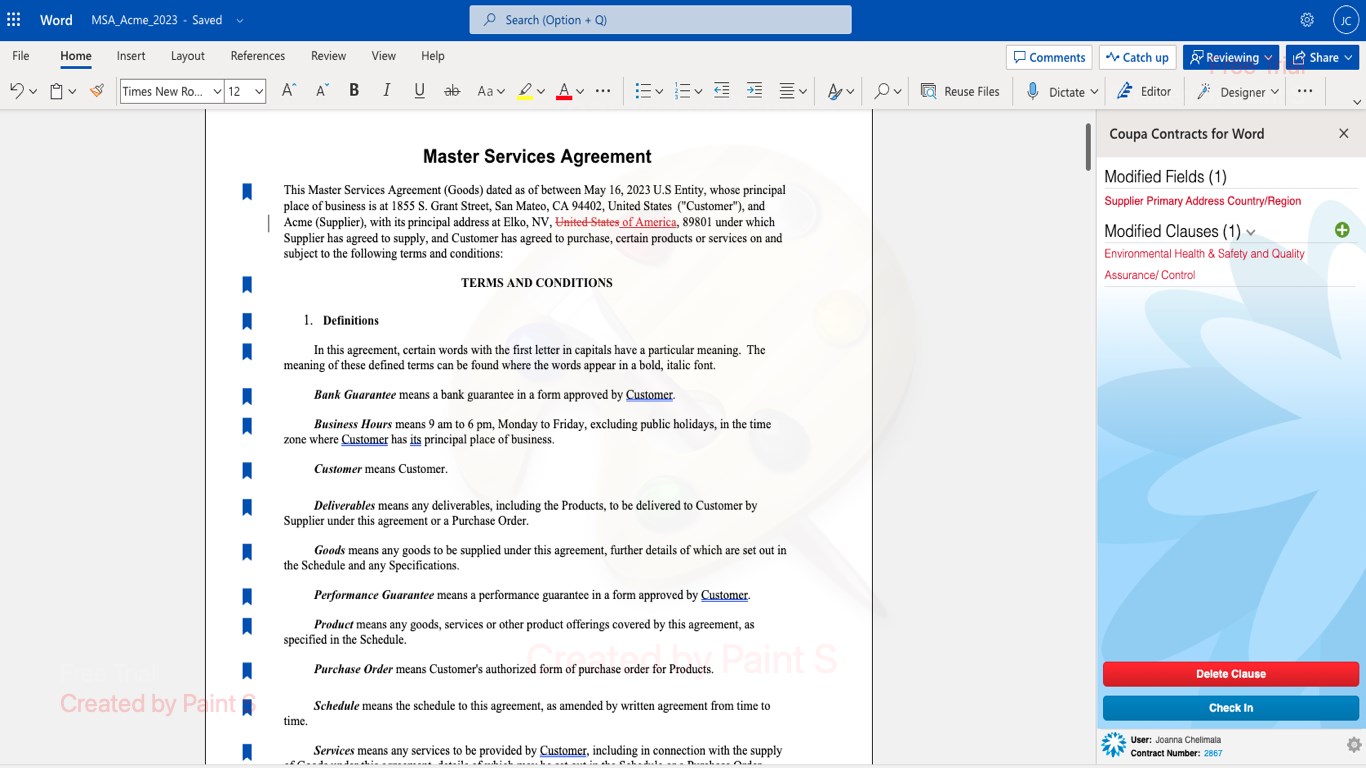Add a clause with green plus icon
Screen dimensions: 1366x768
[x=1342, y=230]
